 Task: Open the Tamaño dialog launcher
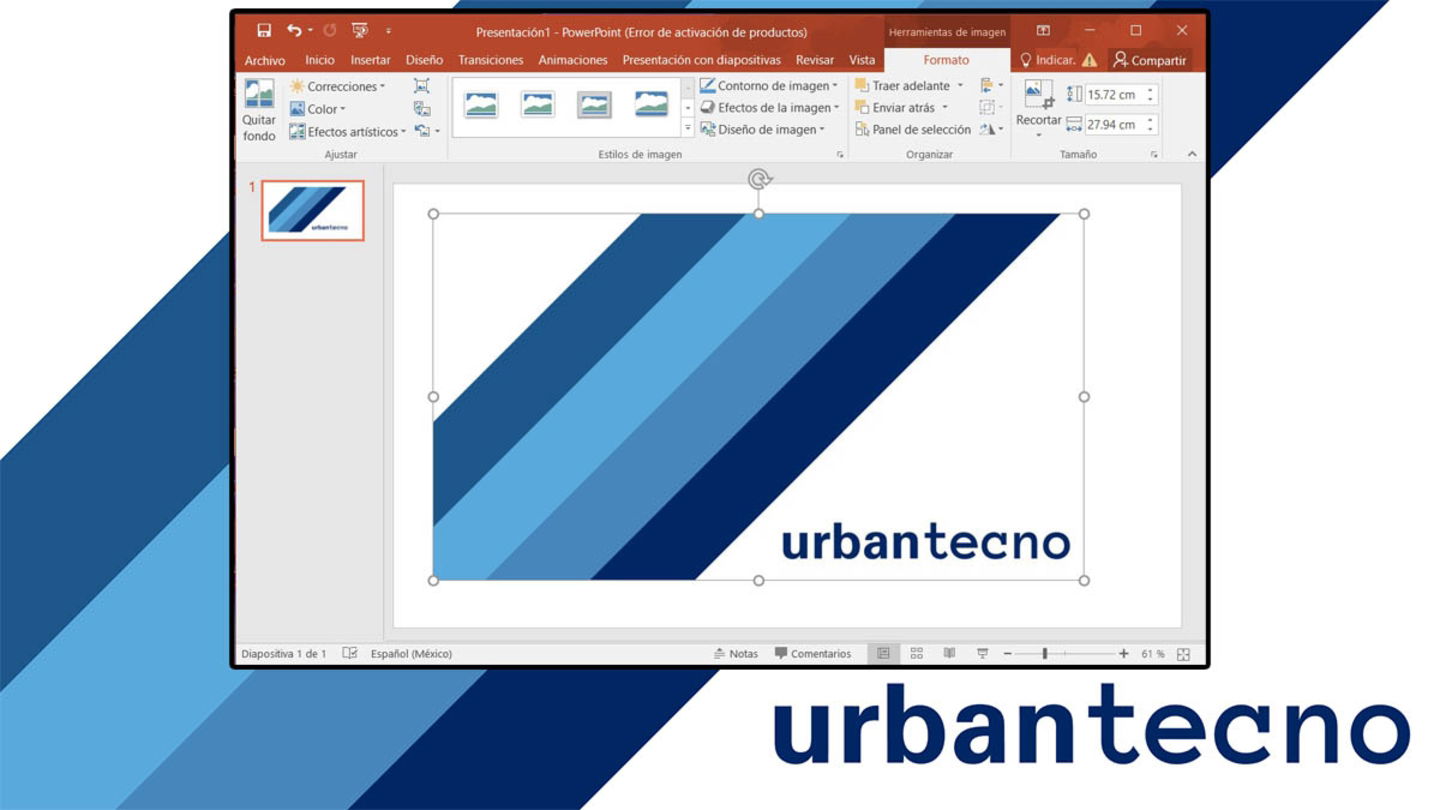1154,155
